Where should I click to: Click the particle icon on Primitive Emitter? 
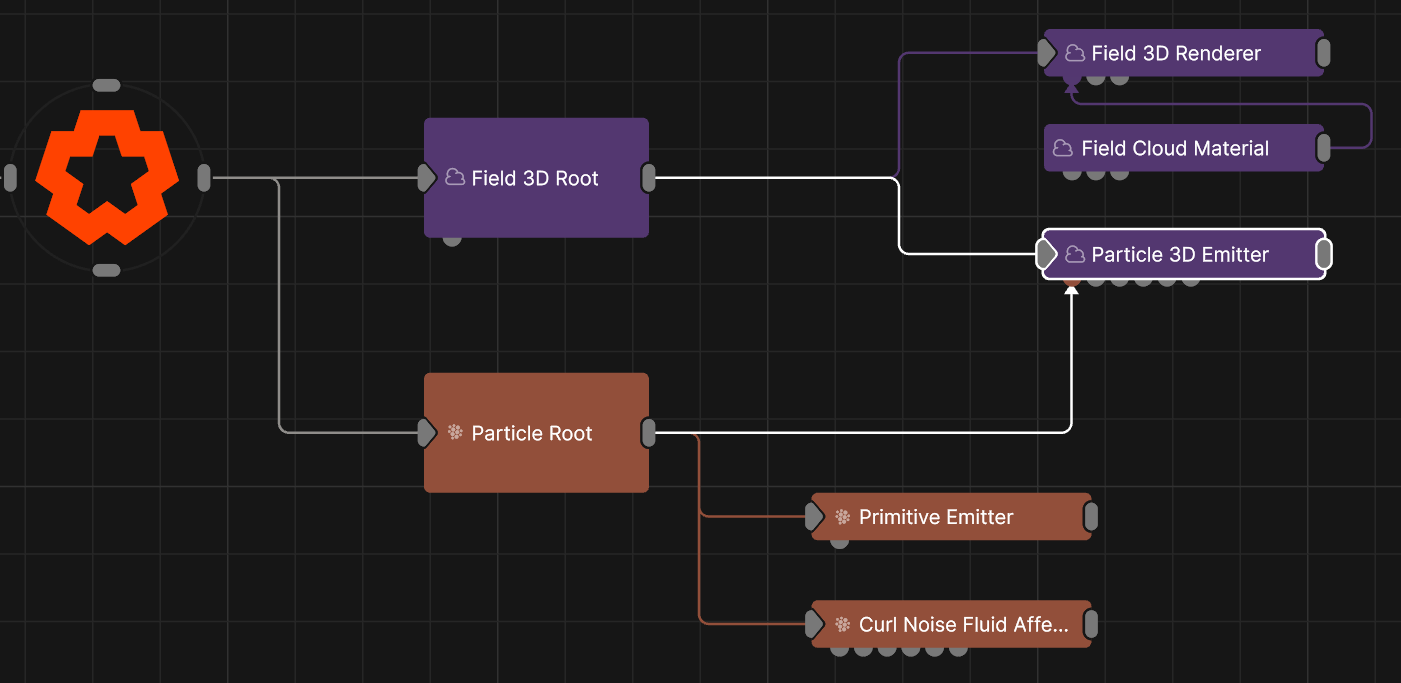842,517
